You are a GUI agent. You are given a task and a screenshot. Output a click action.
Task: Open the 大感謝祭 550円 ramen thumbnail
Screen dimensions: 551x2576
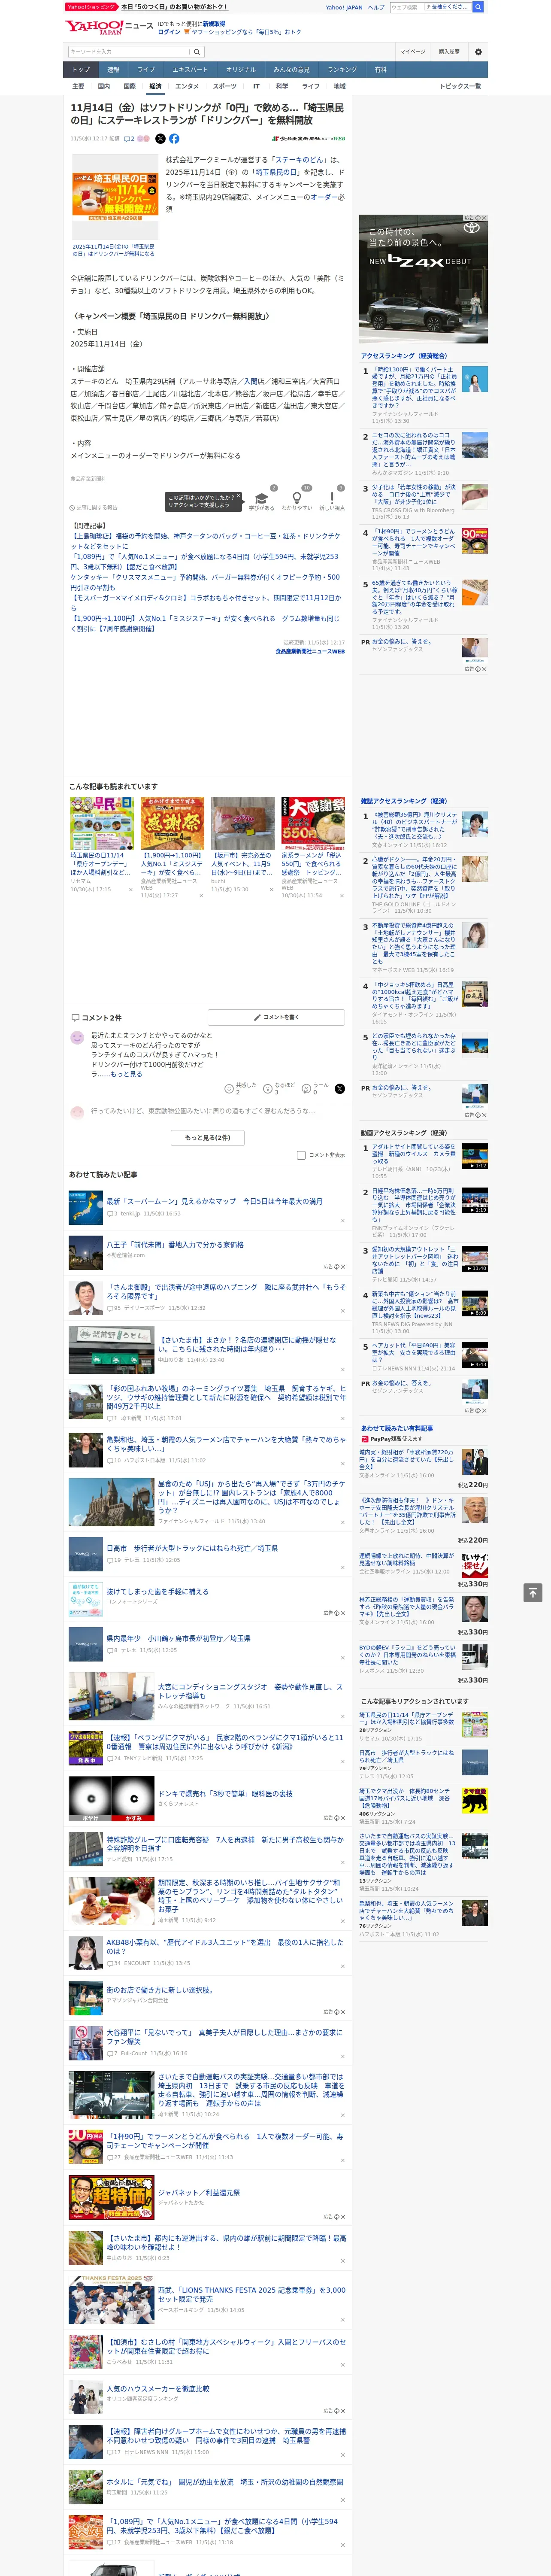[313, 824]
